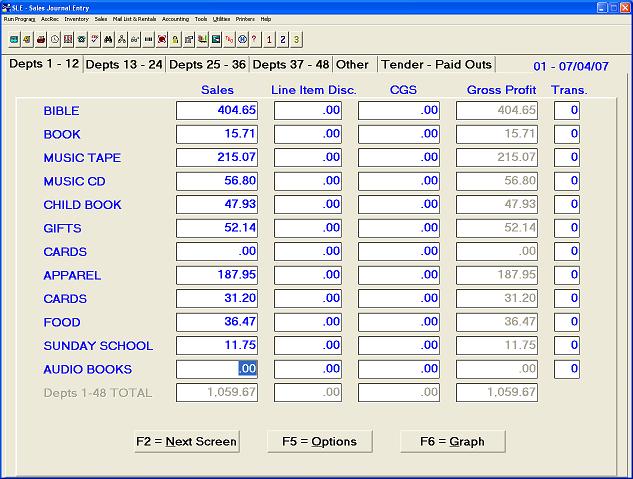Click the AUDIO BOOKS Sales field
Image resolution: width=633 pixels, height=479 pixels.
tap(217, 369)
